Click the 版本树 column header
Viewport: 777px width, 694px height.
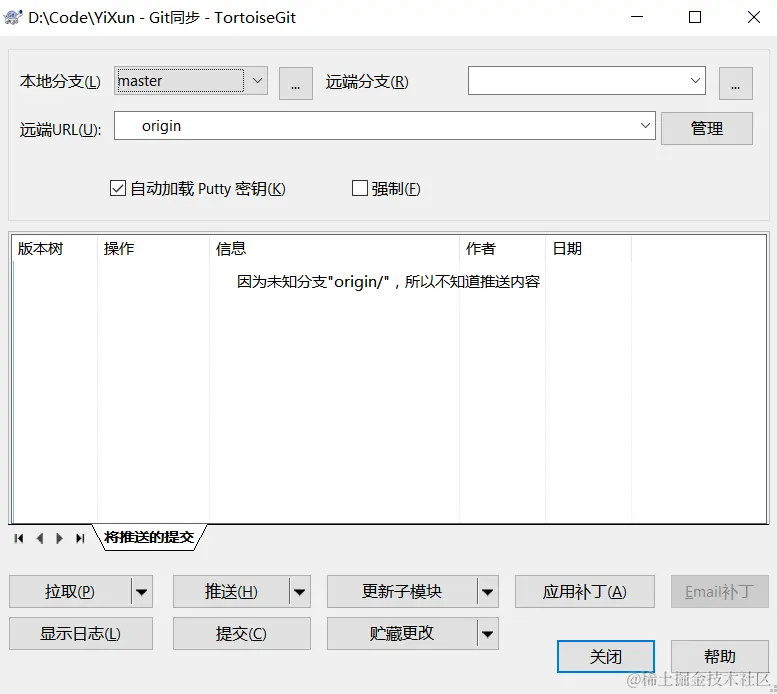tap(55, 248)
